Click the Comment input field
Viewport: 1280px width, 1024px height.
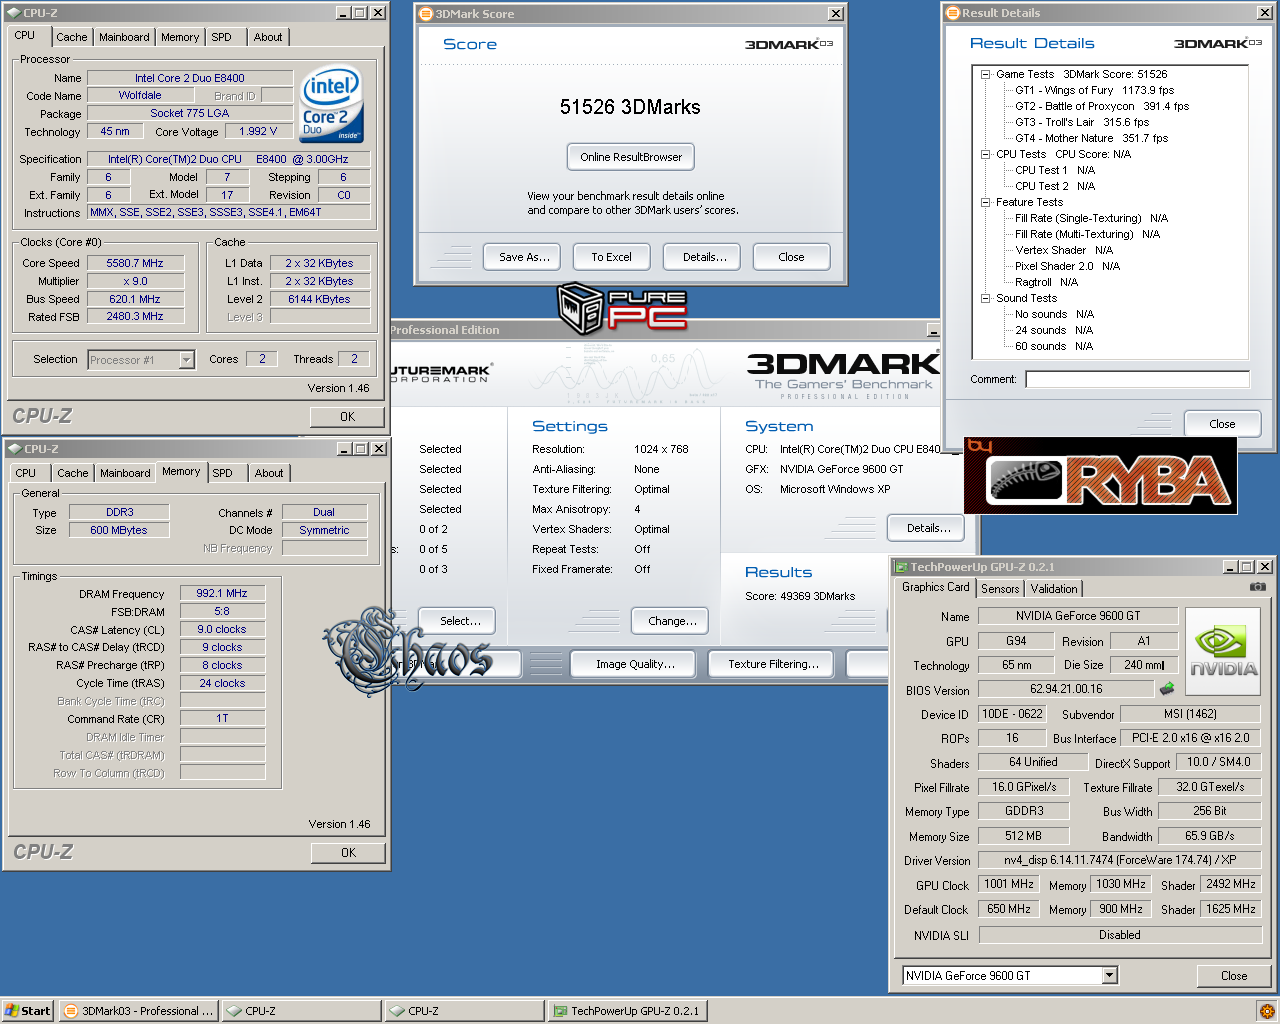coord(1137,379)
